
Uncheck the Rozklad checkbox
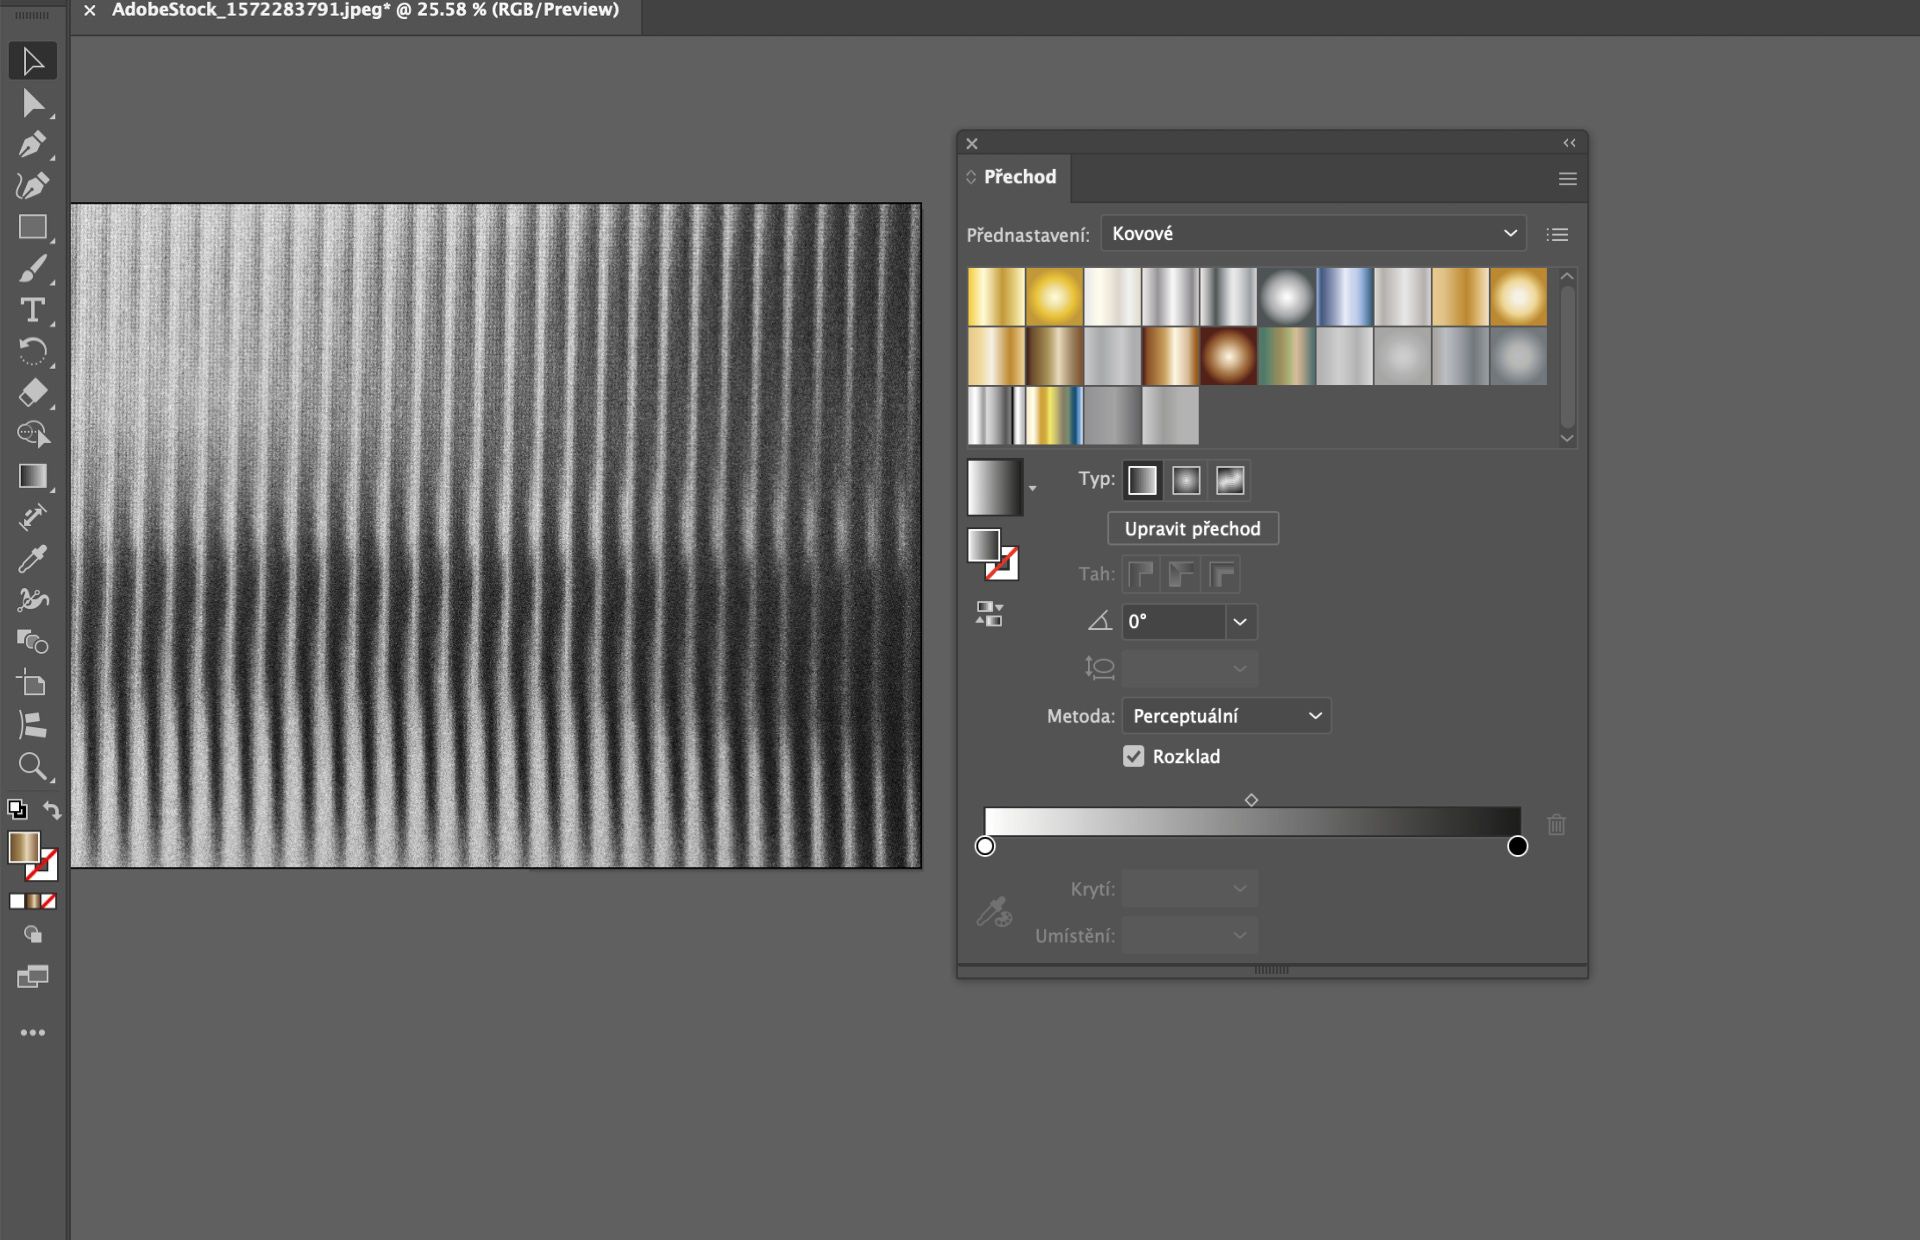1133,757
